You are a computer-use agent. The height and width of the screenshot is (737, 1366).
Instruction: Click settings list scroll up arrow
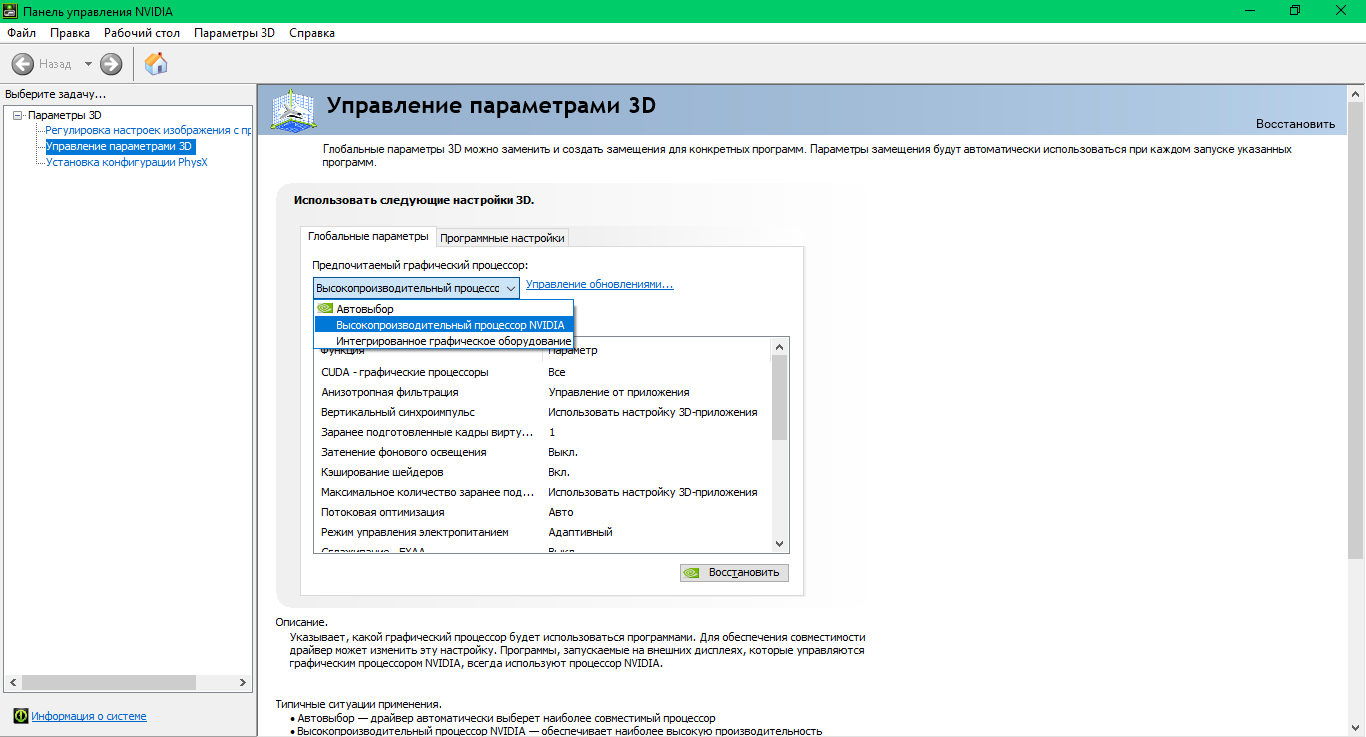[x=780, y=345]
